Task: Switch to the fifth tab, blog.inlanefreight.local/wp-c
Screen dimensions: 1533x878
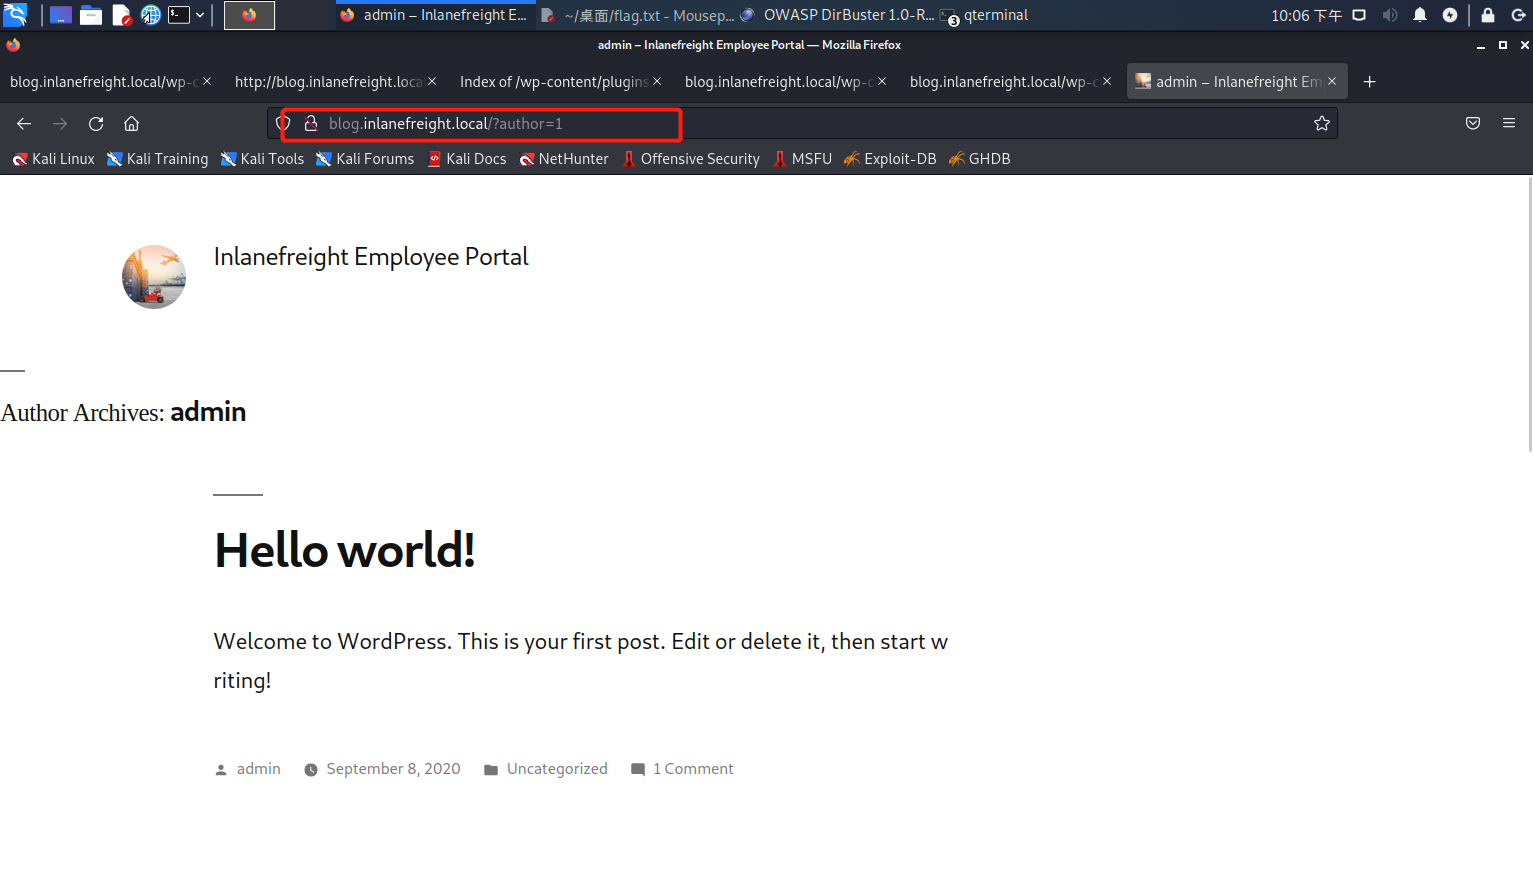Action: tap(1003, 82)
